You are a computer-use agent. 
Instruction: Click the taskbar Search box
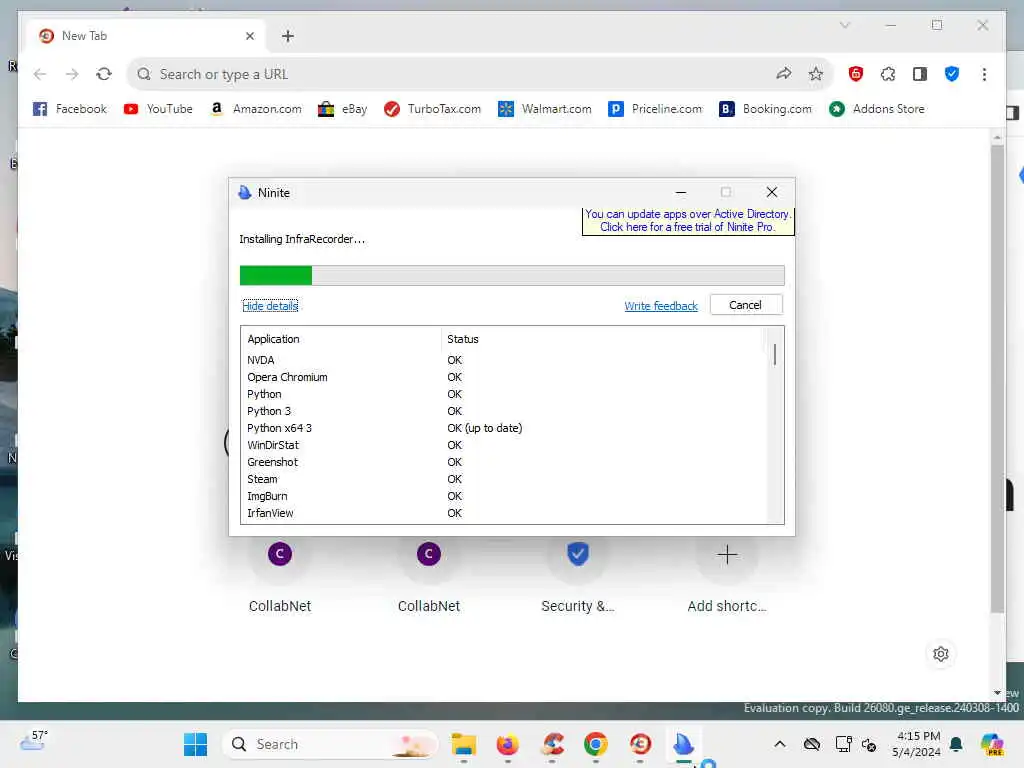coord(330,744)
